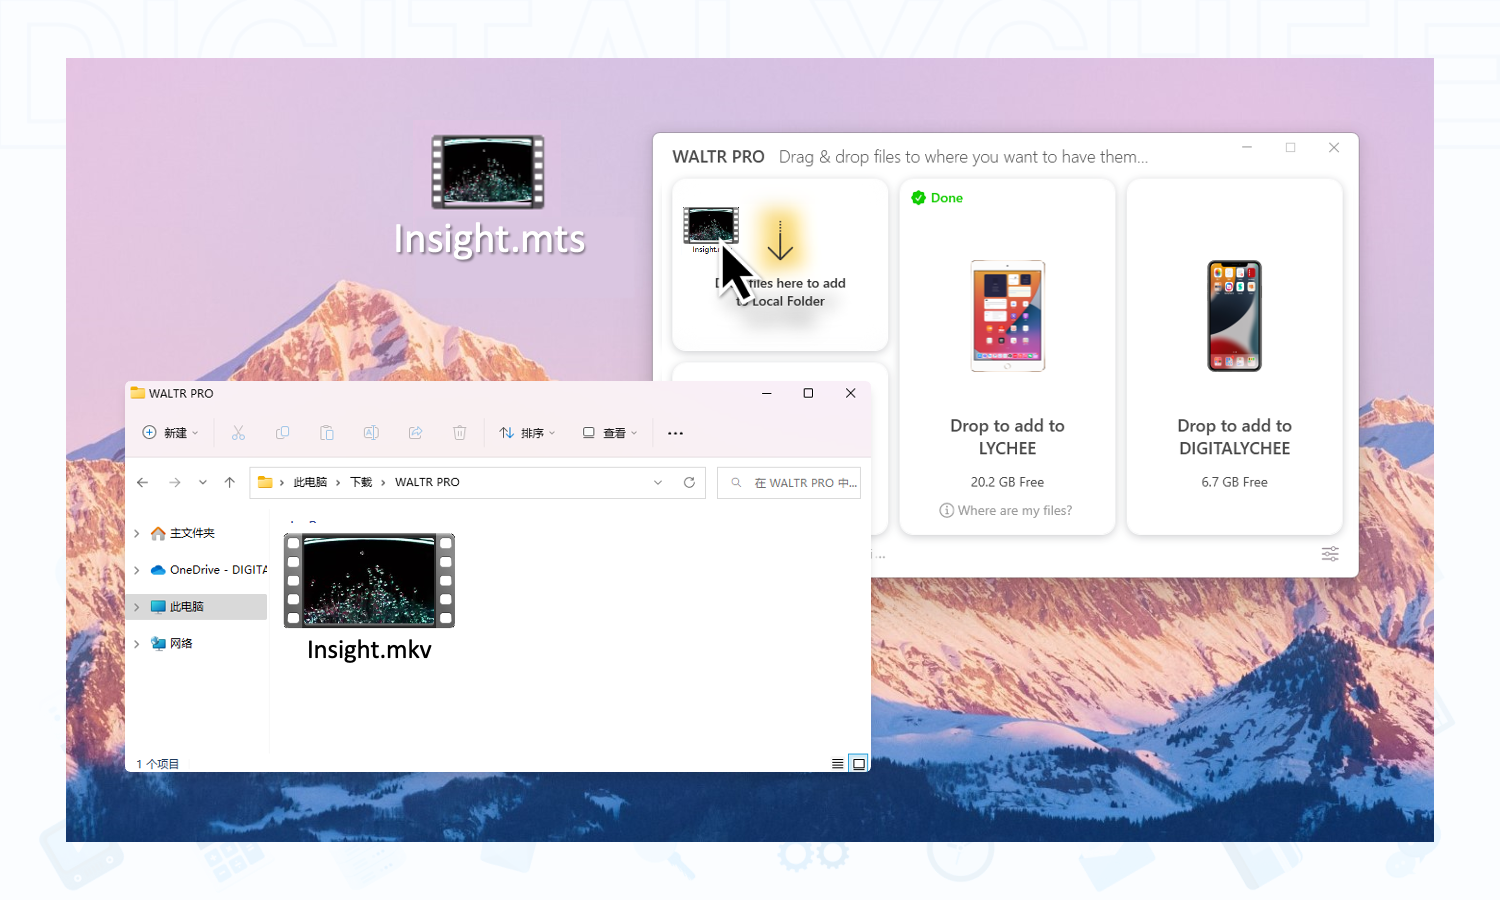Screen dimensions: 1500x900
Task: Select OneDrive in the navigation pane
Action: [x=208, y=570]
